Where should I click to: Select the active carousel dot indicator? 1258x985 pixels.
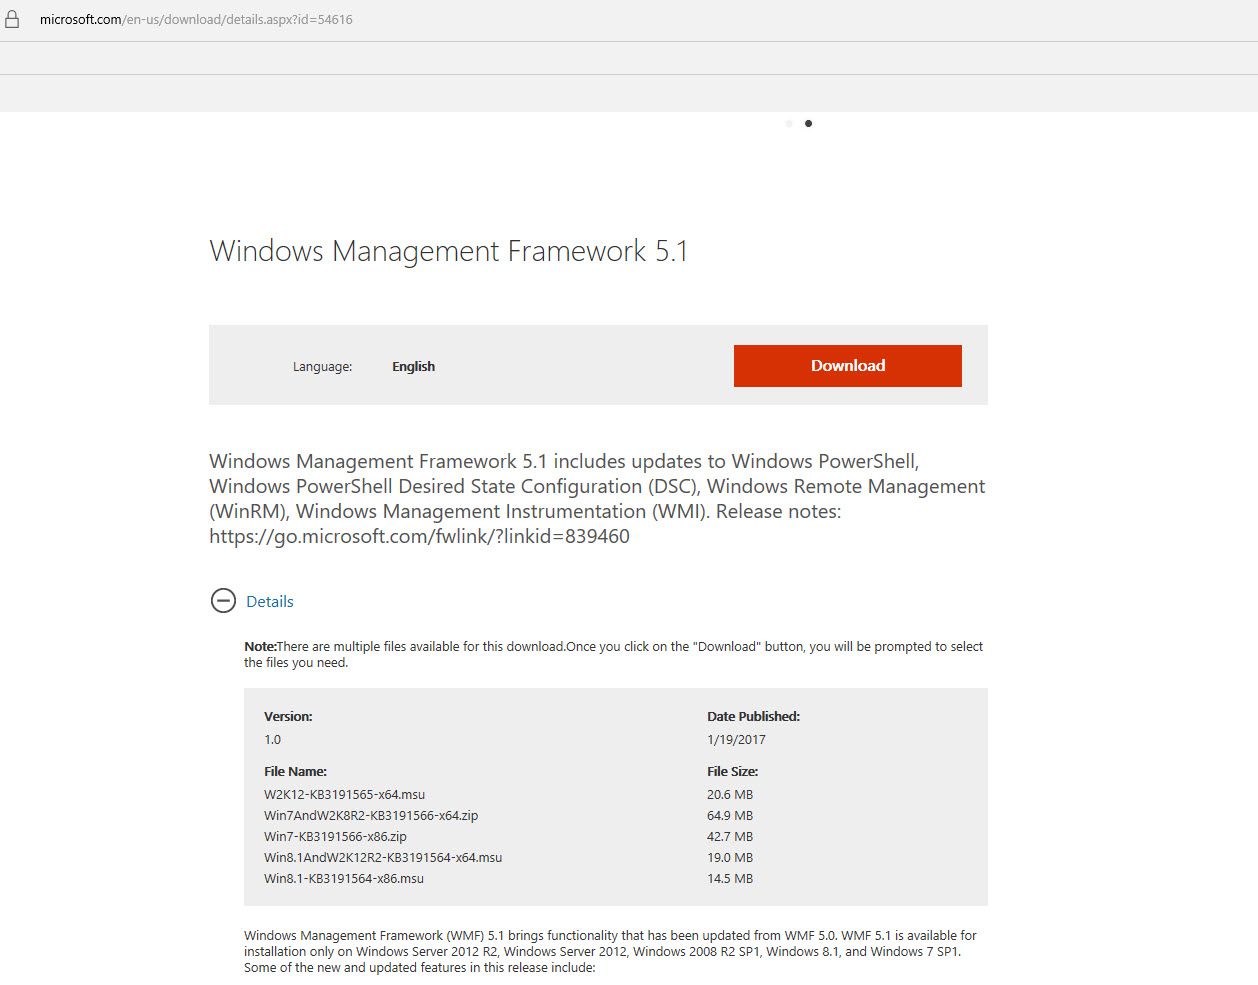tap(808, 124)
